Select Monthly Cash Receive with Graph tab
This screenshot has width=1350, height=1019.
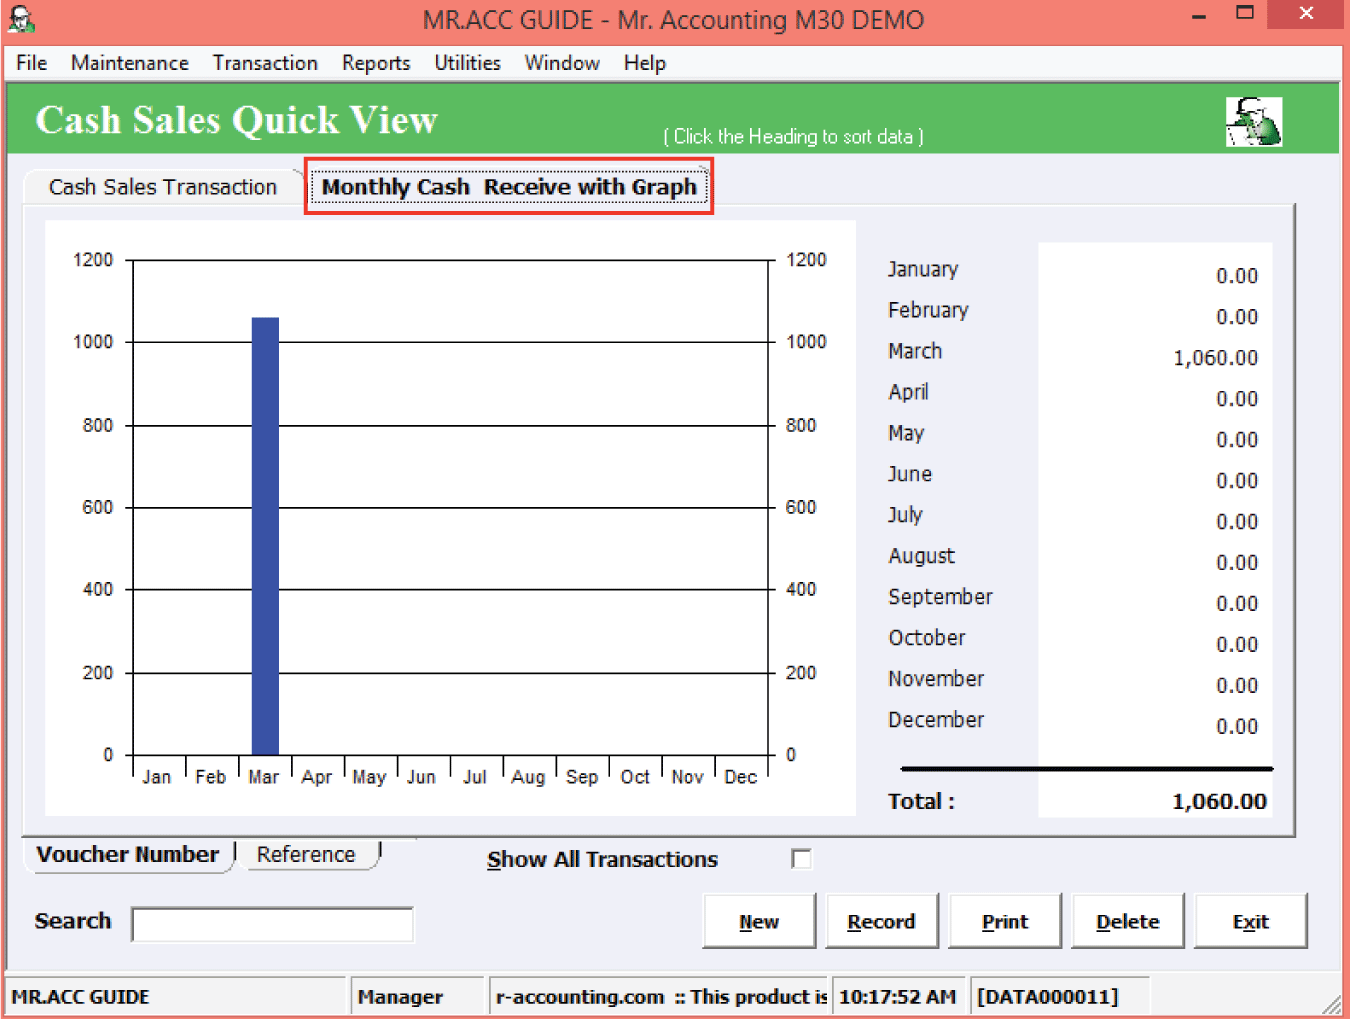pyautogui.click(x=508, y=187)
